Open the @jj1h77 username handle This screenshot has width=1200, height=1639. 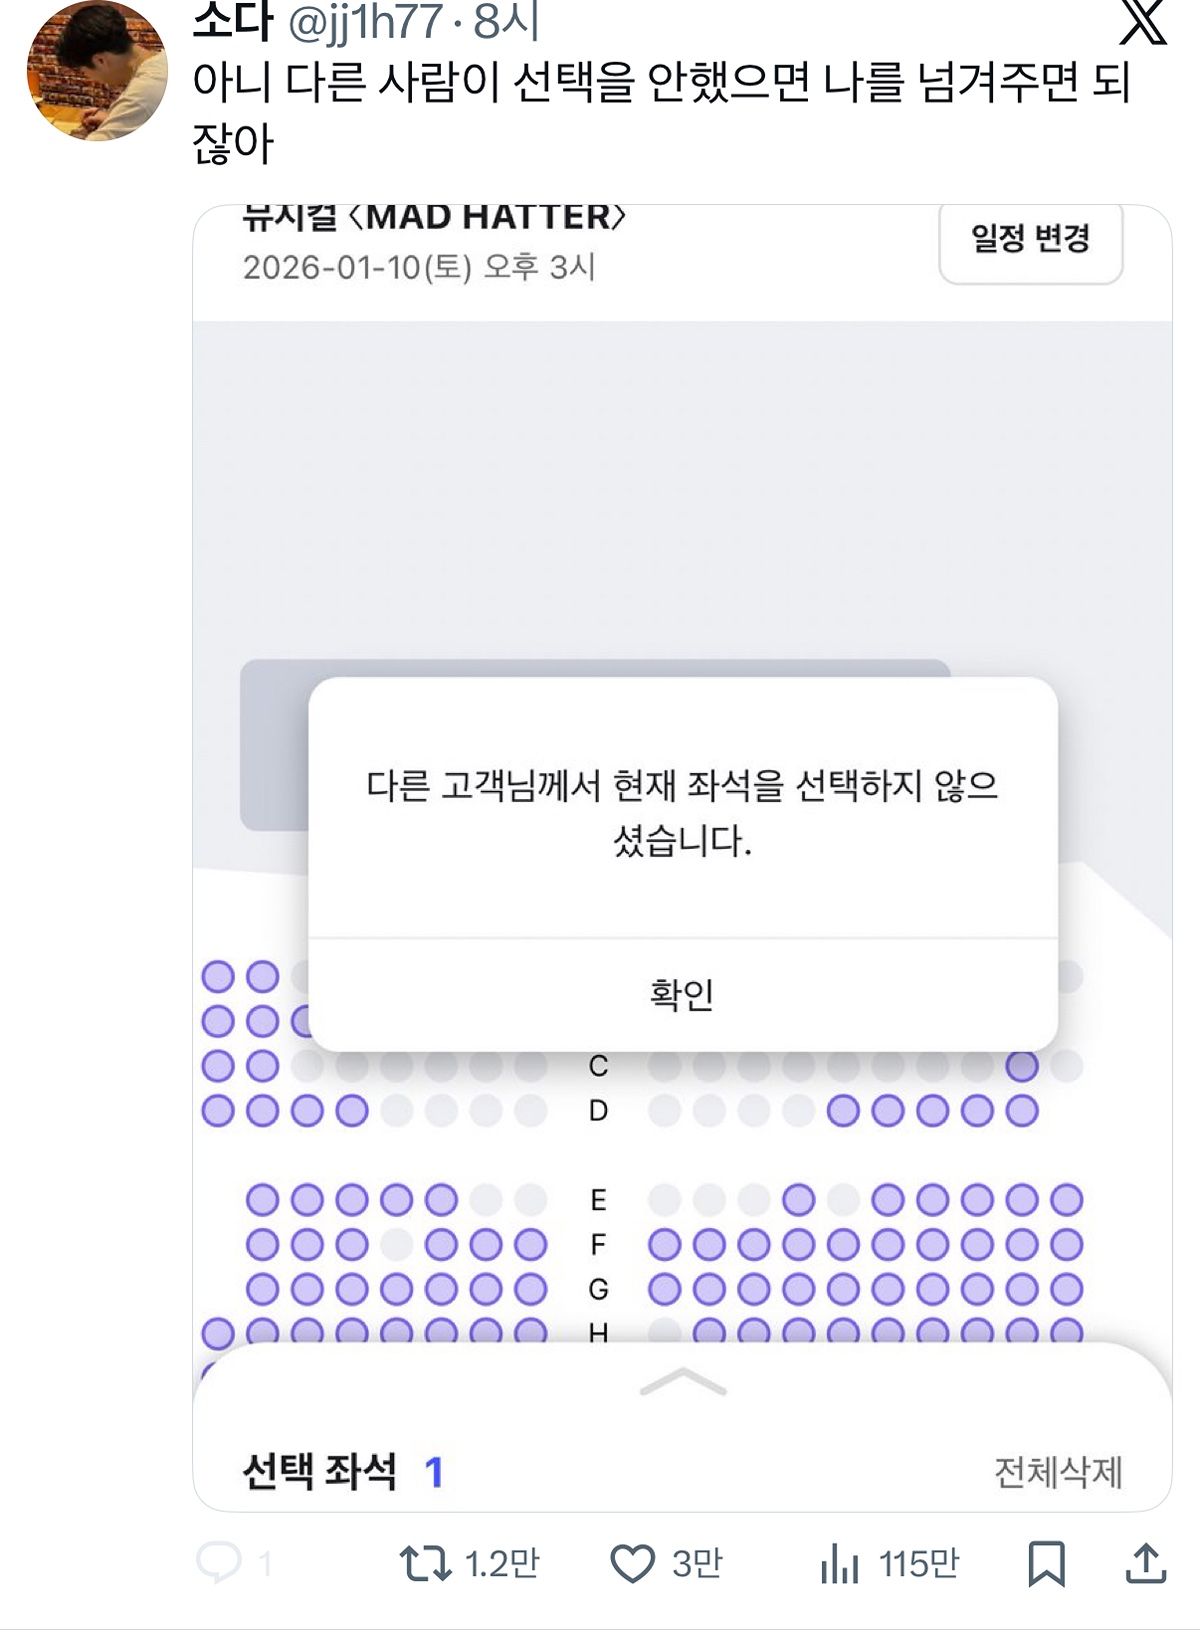tap(365, 22)
